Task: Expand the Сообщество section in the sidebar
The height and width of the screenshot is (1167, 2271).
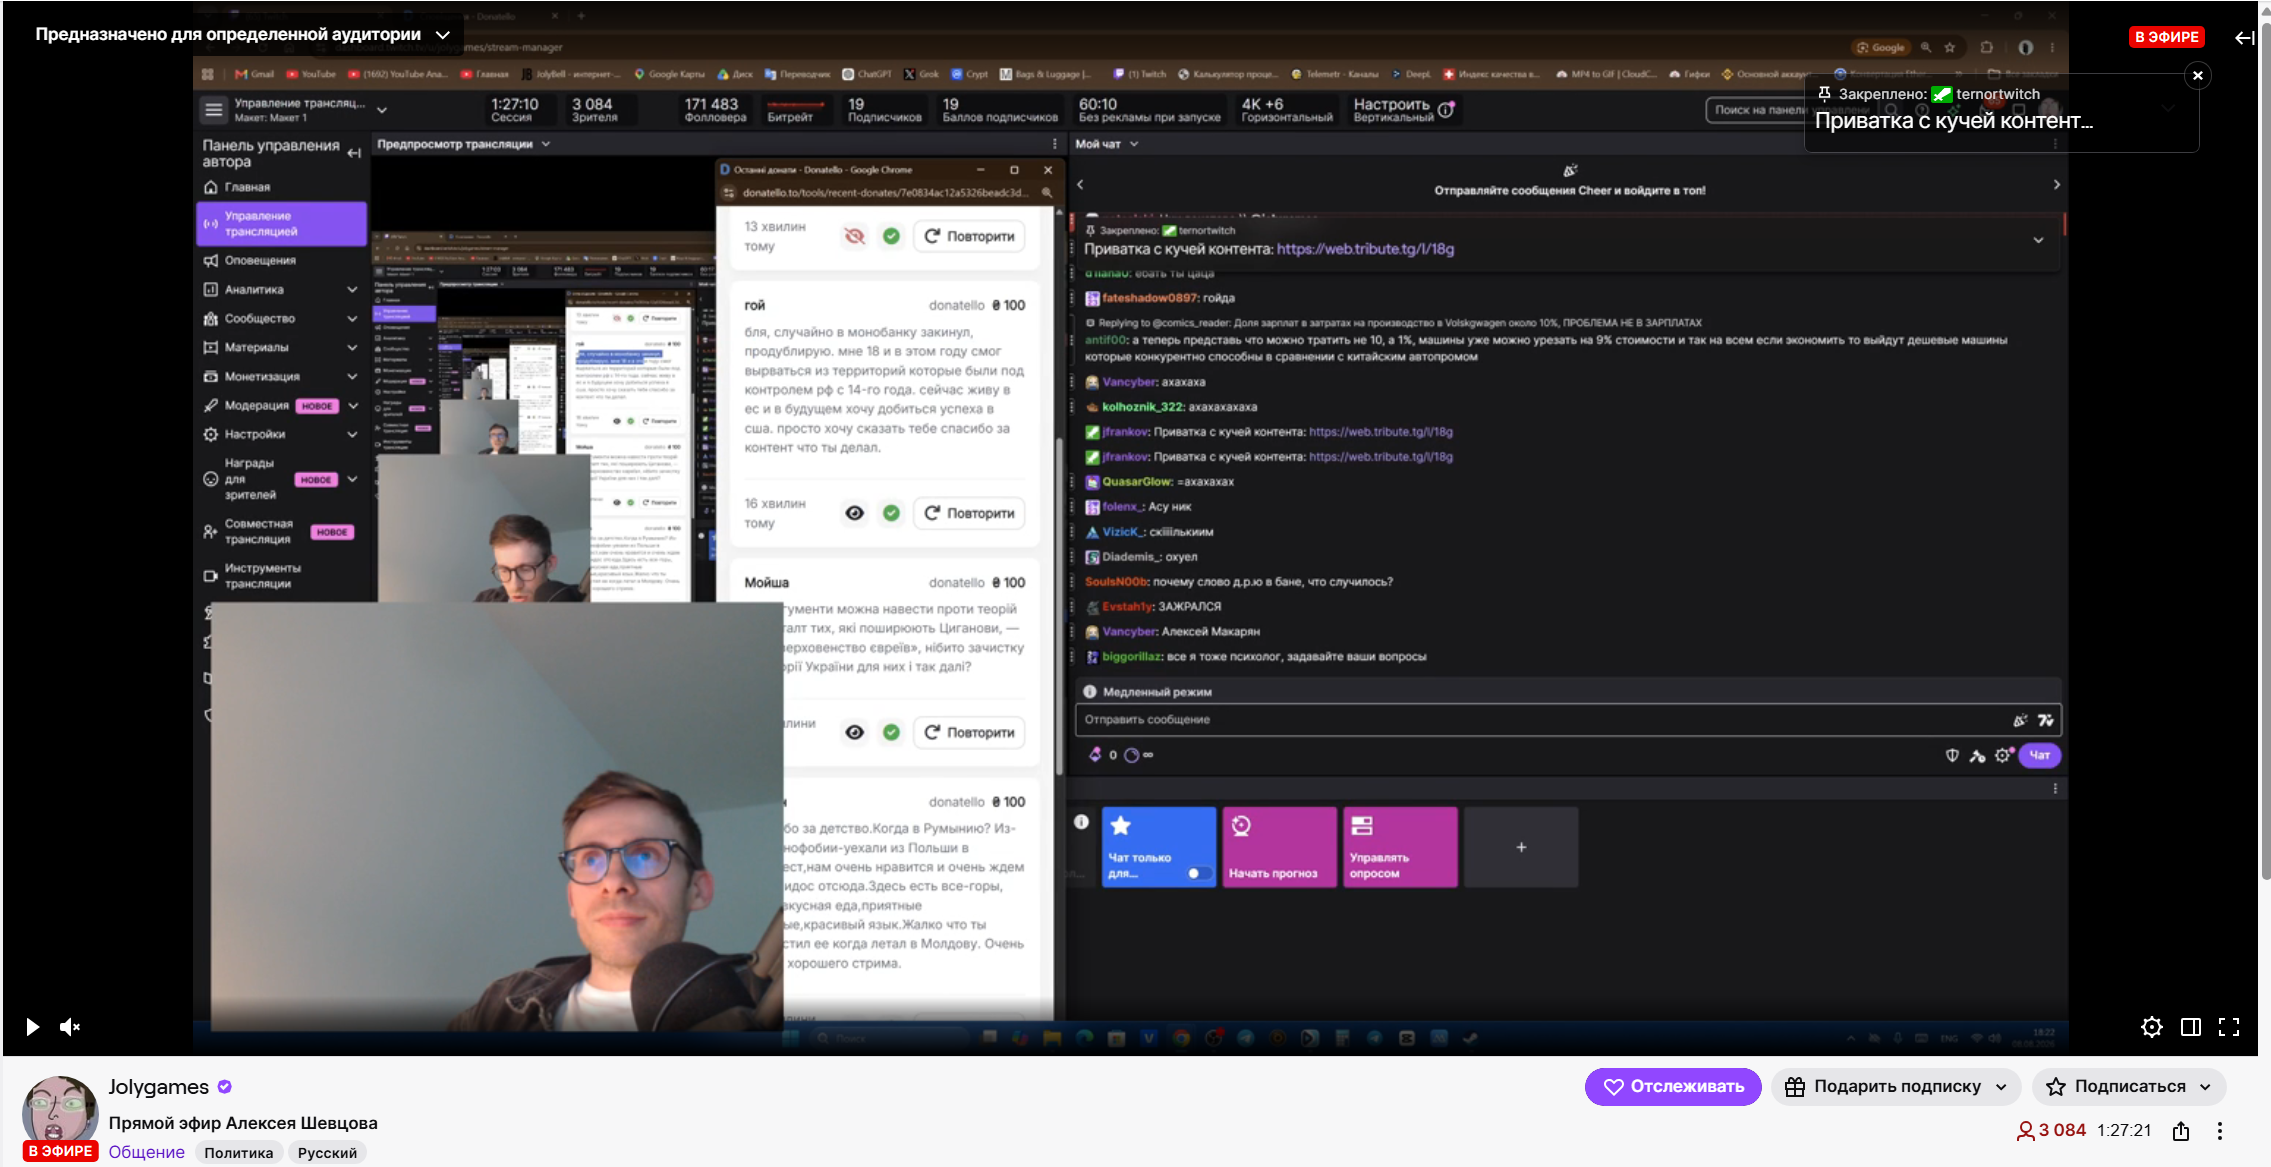Action: pyautogui.click(x=352, y=319)
